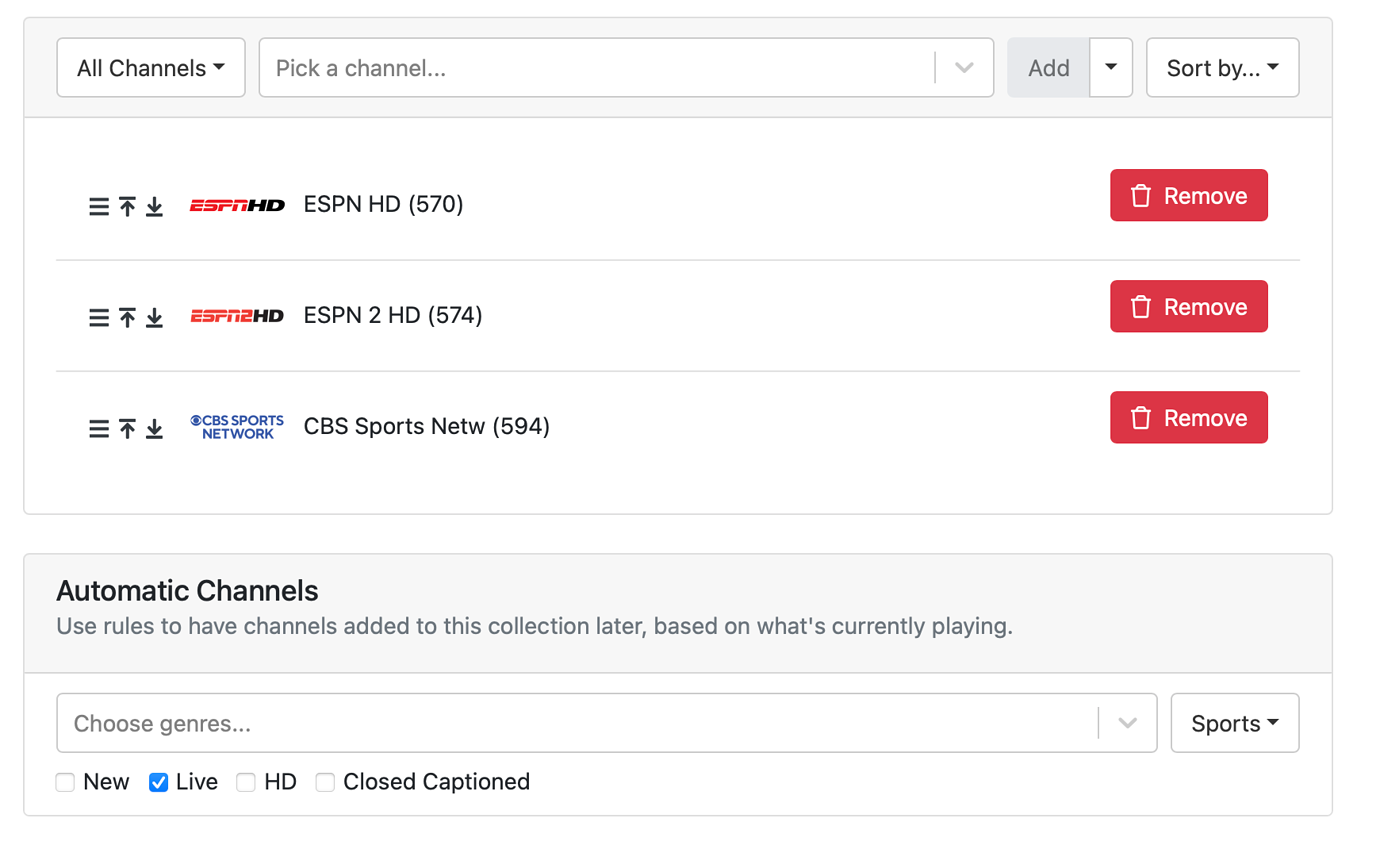Click the ESPN2 HD channel logo

(236, 316)
